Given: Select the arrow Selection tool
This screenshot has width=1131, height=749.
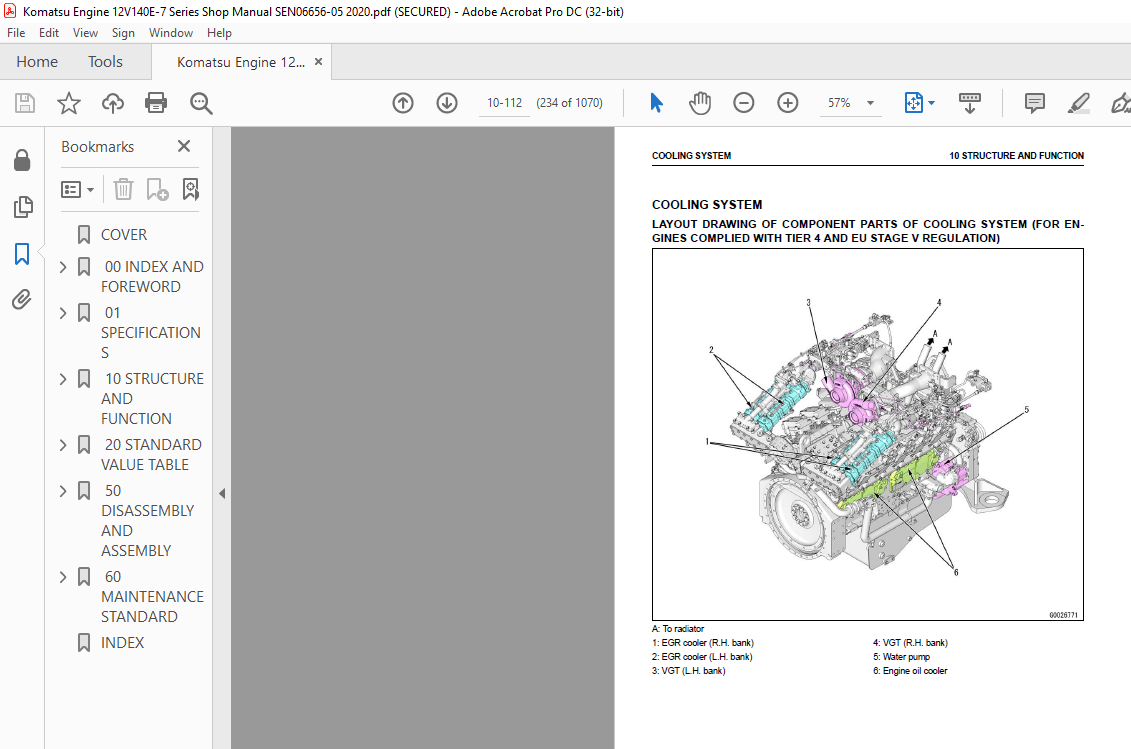Looking at the screenshot, I should (x=656, y=103).
